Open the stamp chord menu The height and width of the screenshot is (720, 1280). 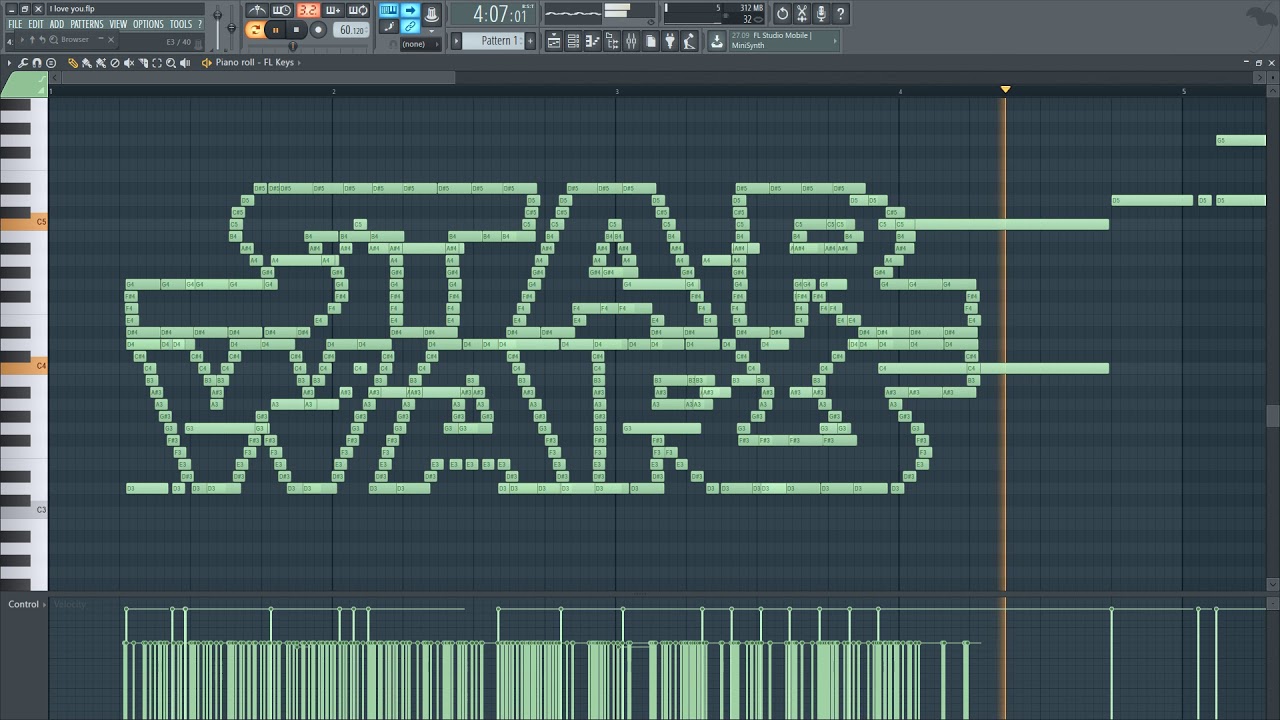click(x=51, y=63)
